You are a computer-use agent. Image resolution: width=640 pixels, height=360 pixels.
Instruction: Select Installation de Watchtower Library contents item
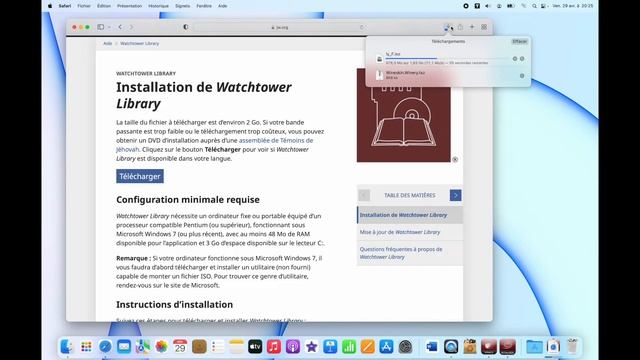pos(410,215)
